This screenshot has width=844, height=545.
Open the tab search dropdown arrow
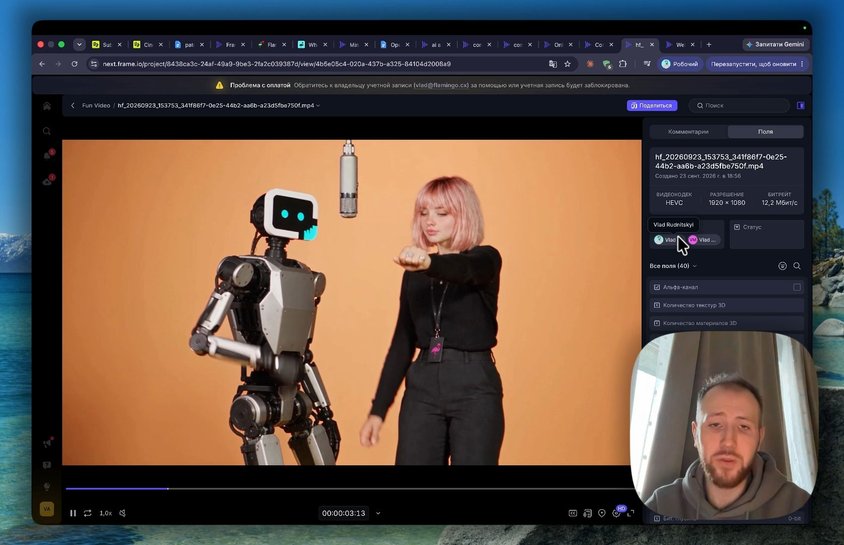79,45
